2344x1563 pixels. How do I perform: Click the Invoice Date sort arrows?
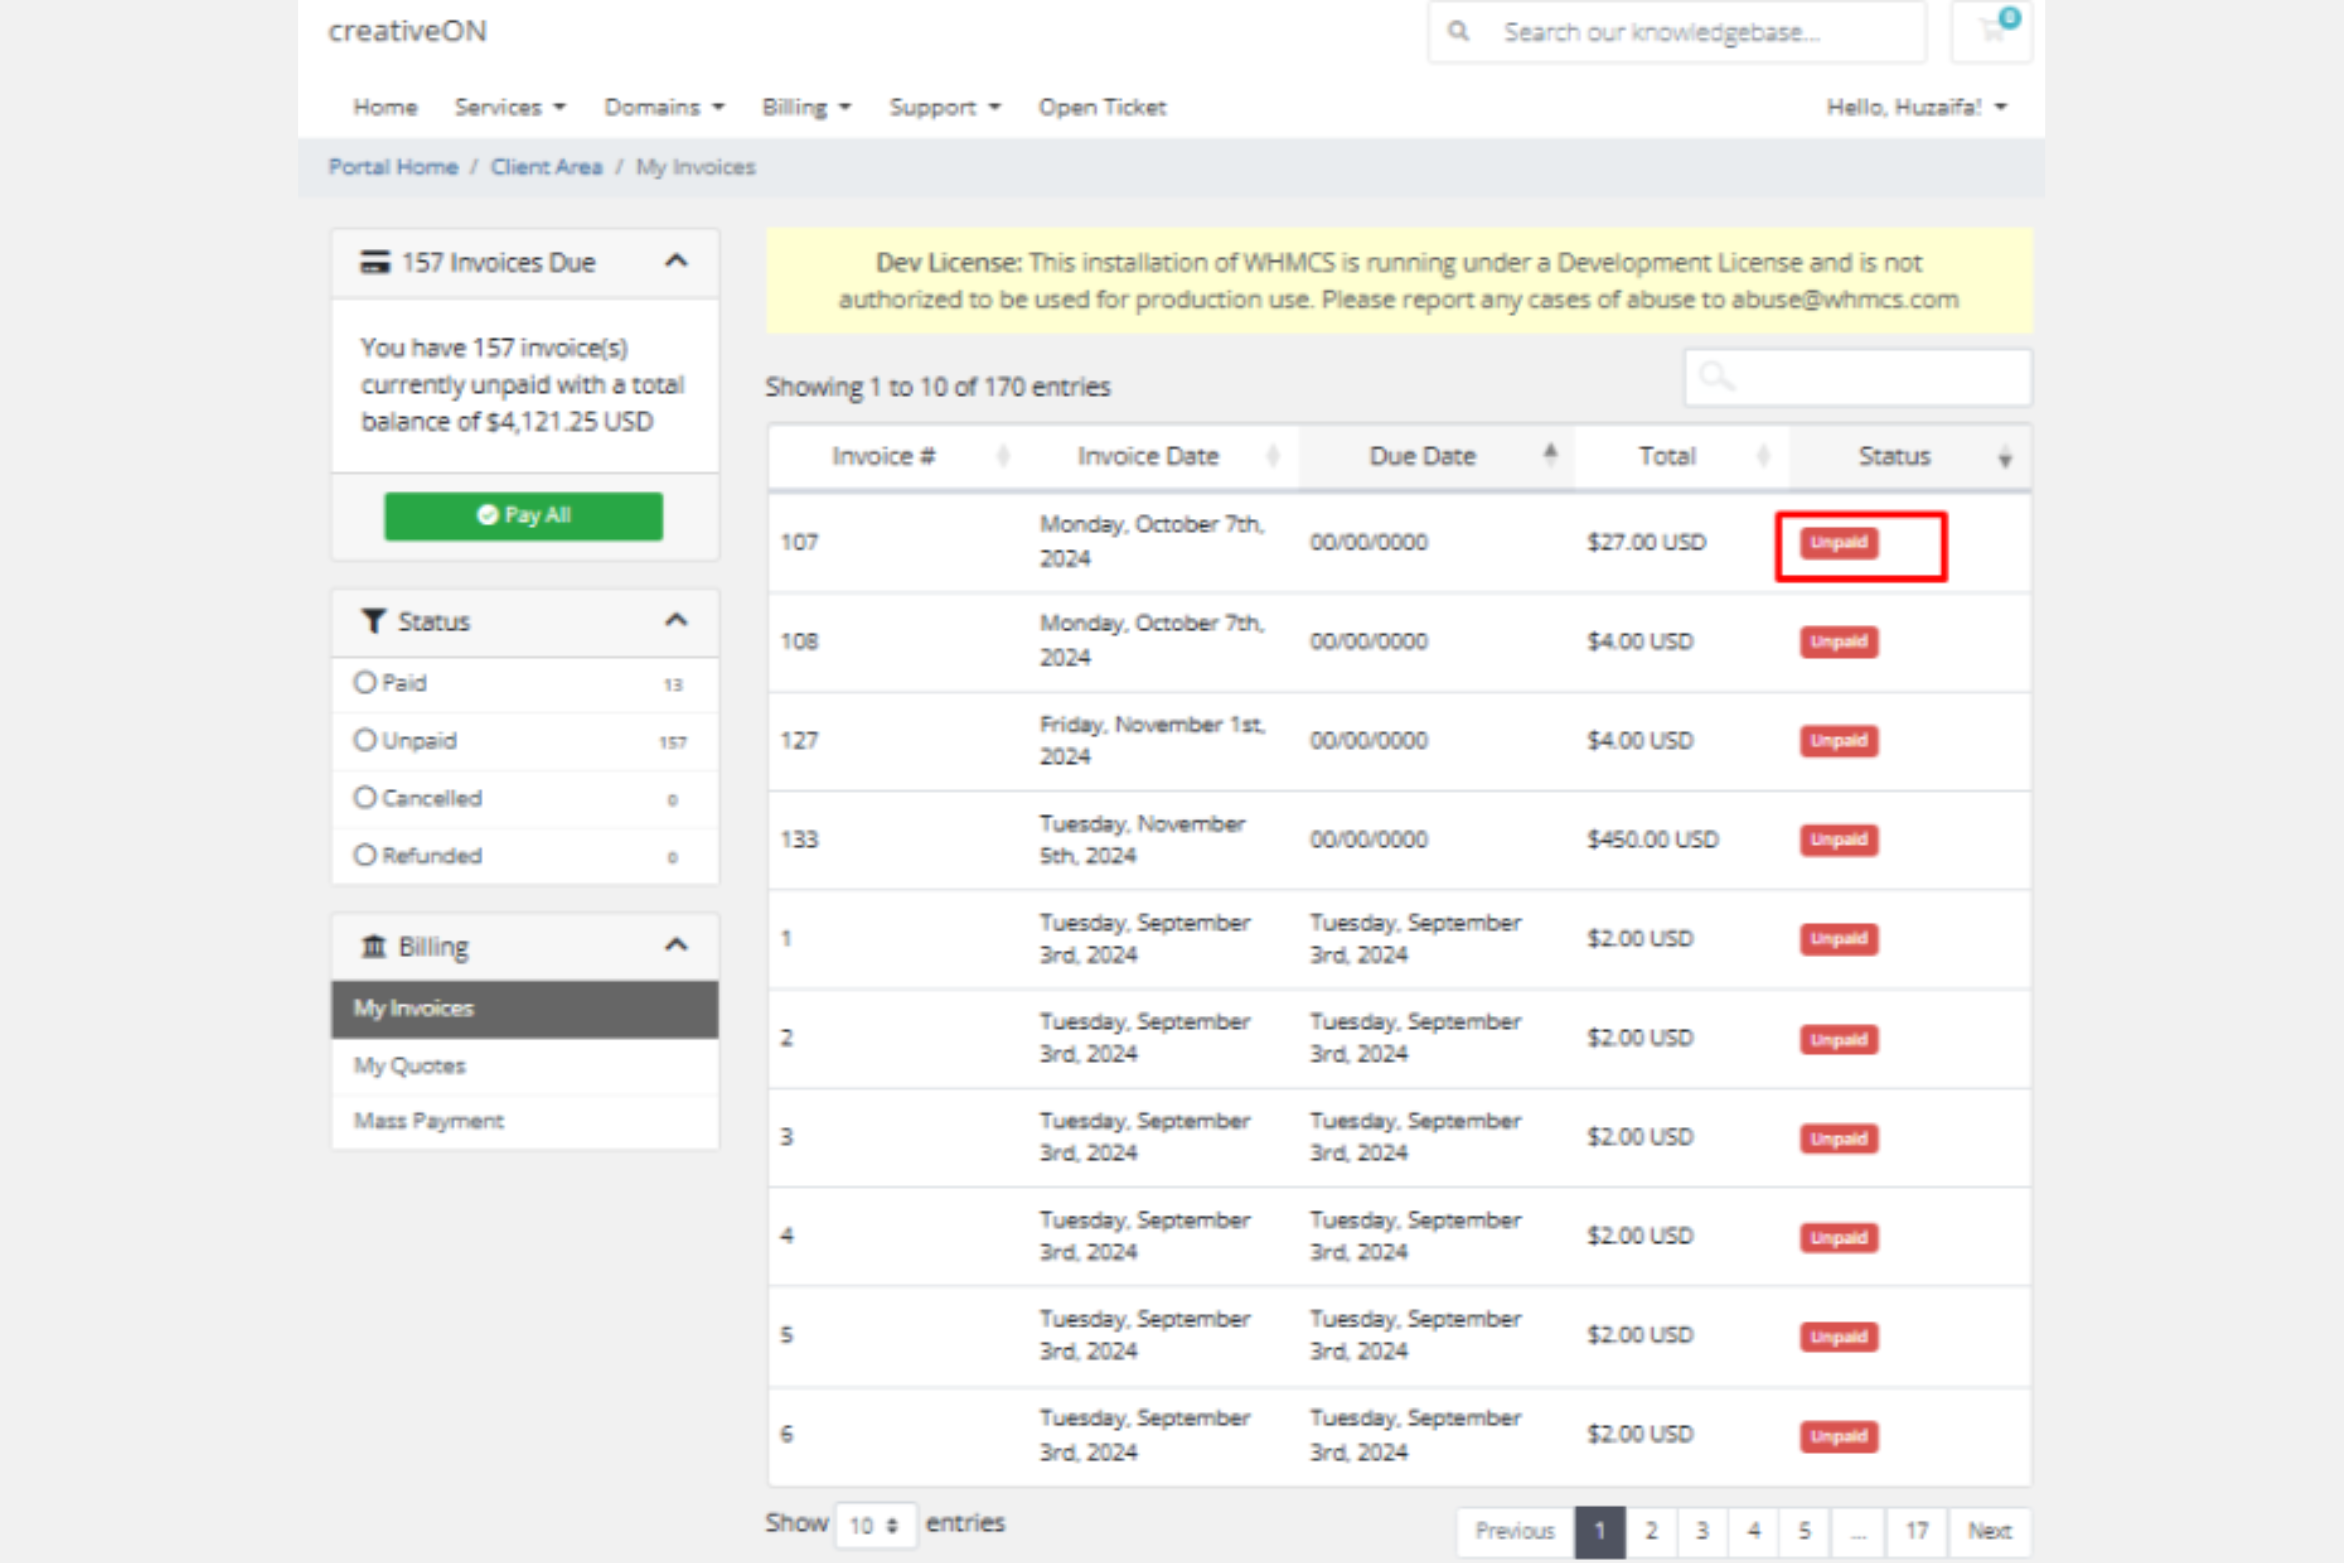(x=1272, y=457)
